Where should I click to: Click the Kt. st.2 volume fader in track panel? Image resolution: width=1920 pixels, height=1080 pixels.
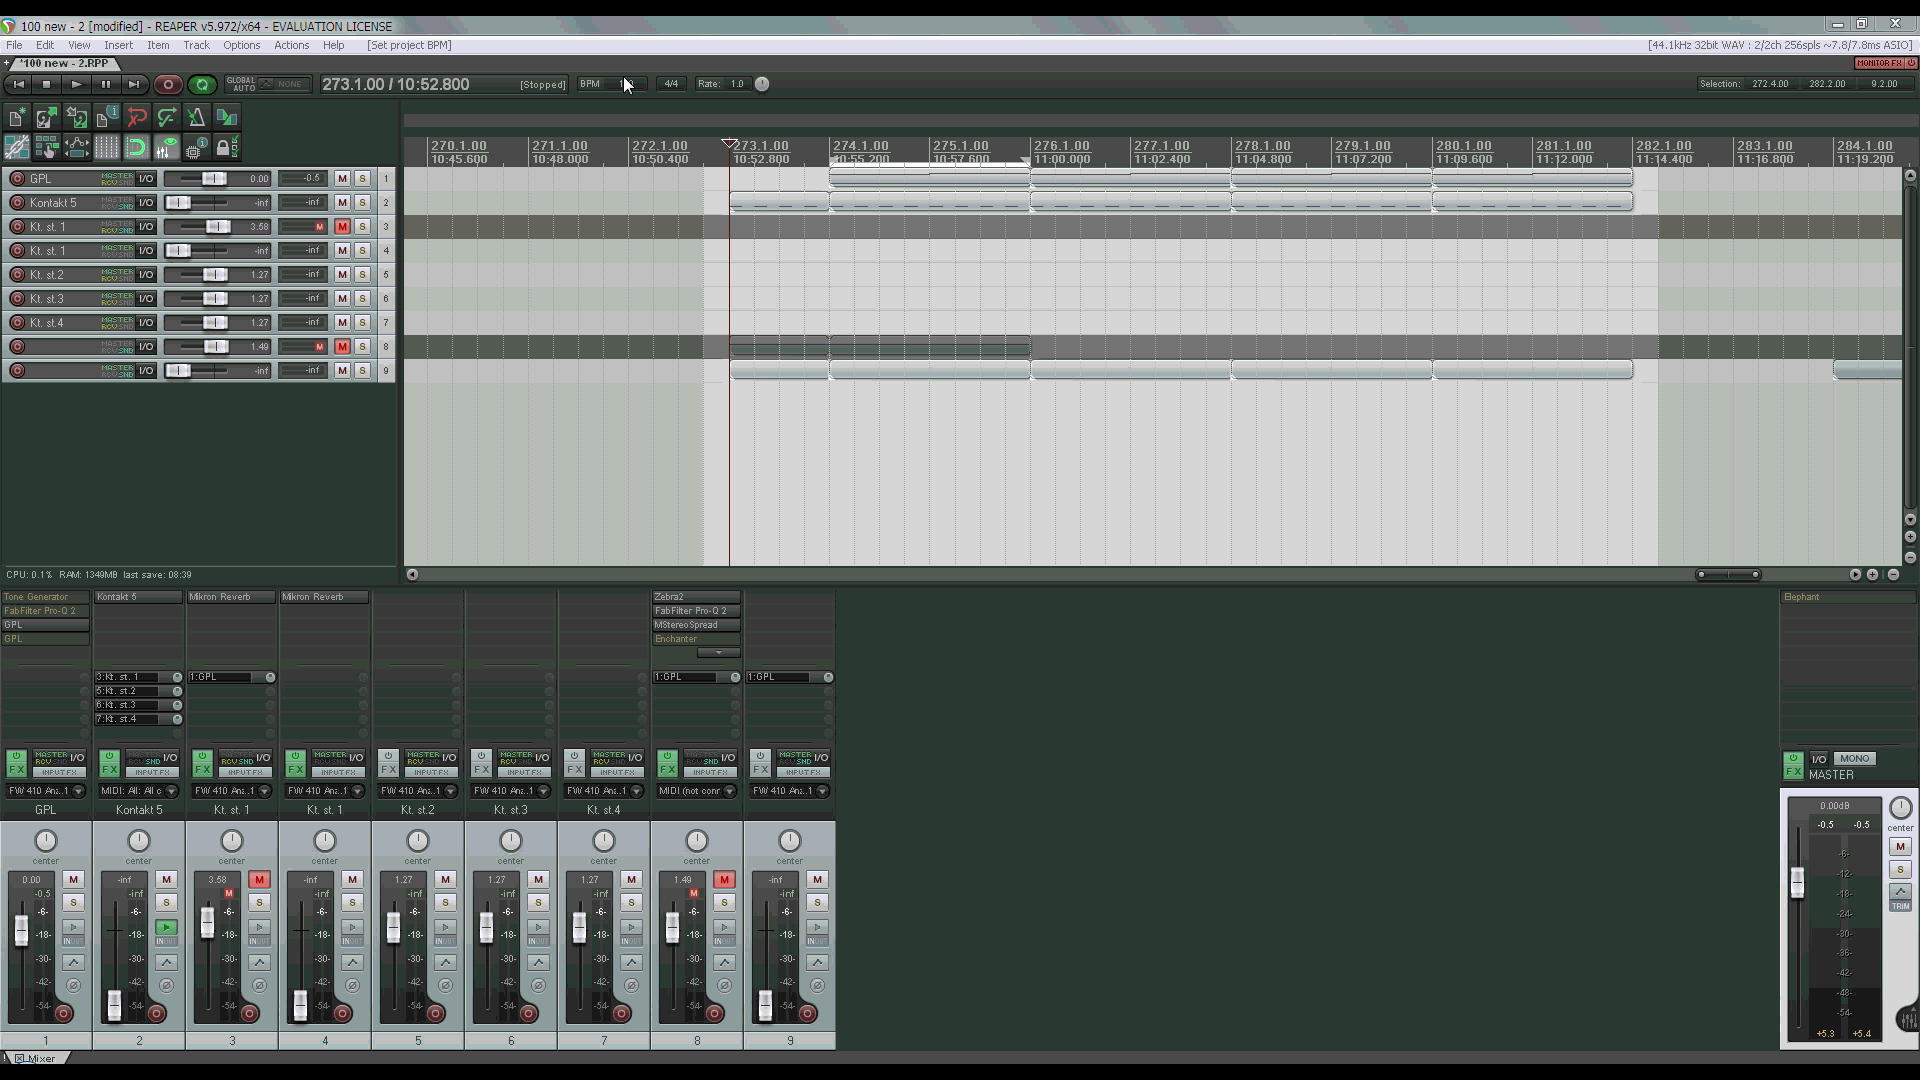tap(214, 275)
